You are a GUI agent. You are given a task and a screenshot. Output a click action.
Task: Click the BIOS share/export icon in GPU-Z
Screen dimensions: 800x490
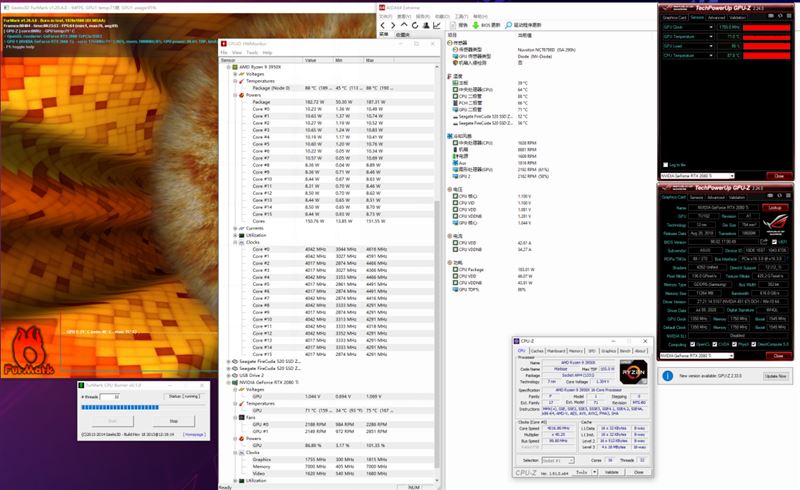[764, 242]
